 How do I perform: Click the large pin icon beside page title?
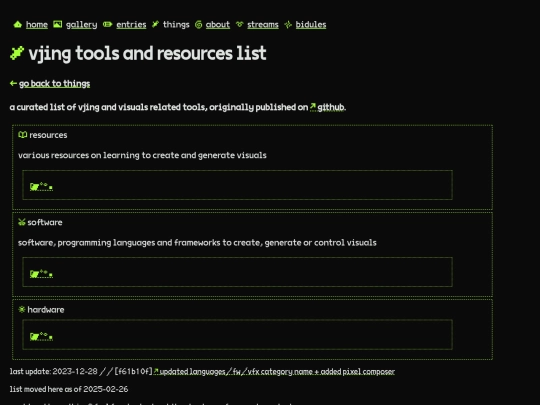[x=17, y=53]
